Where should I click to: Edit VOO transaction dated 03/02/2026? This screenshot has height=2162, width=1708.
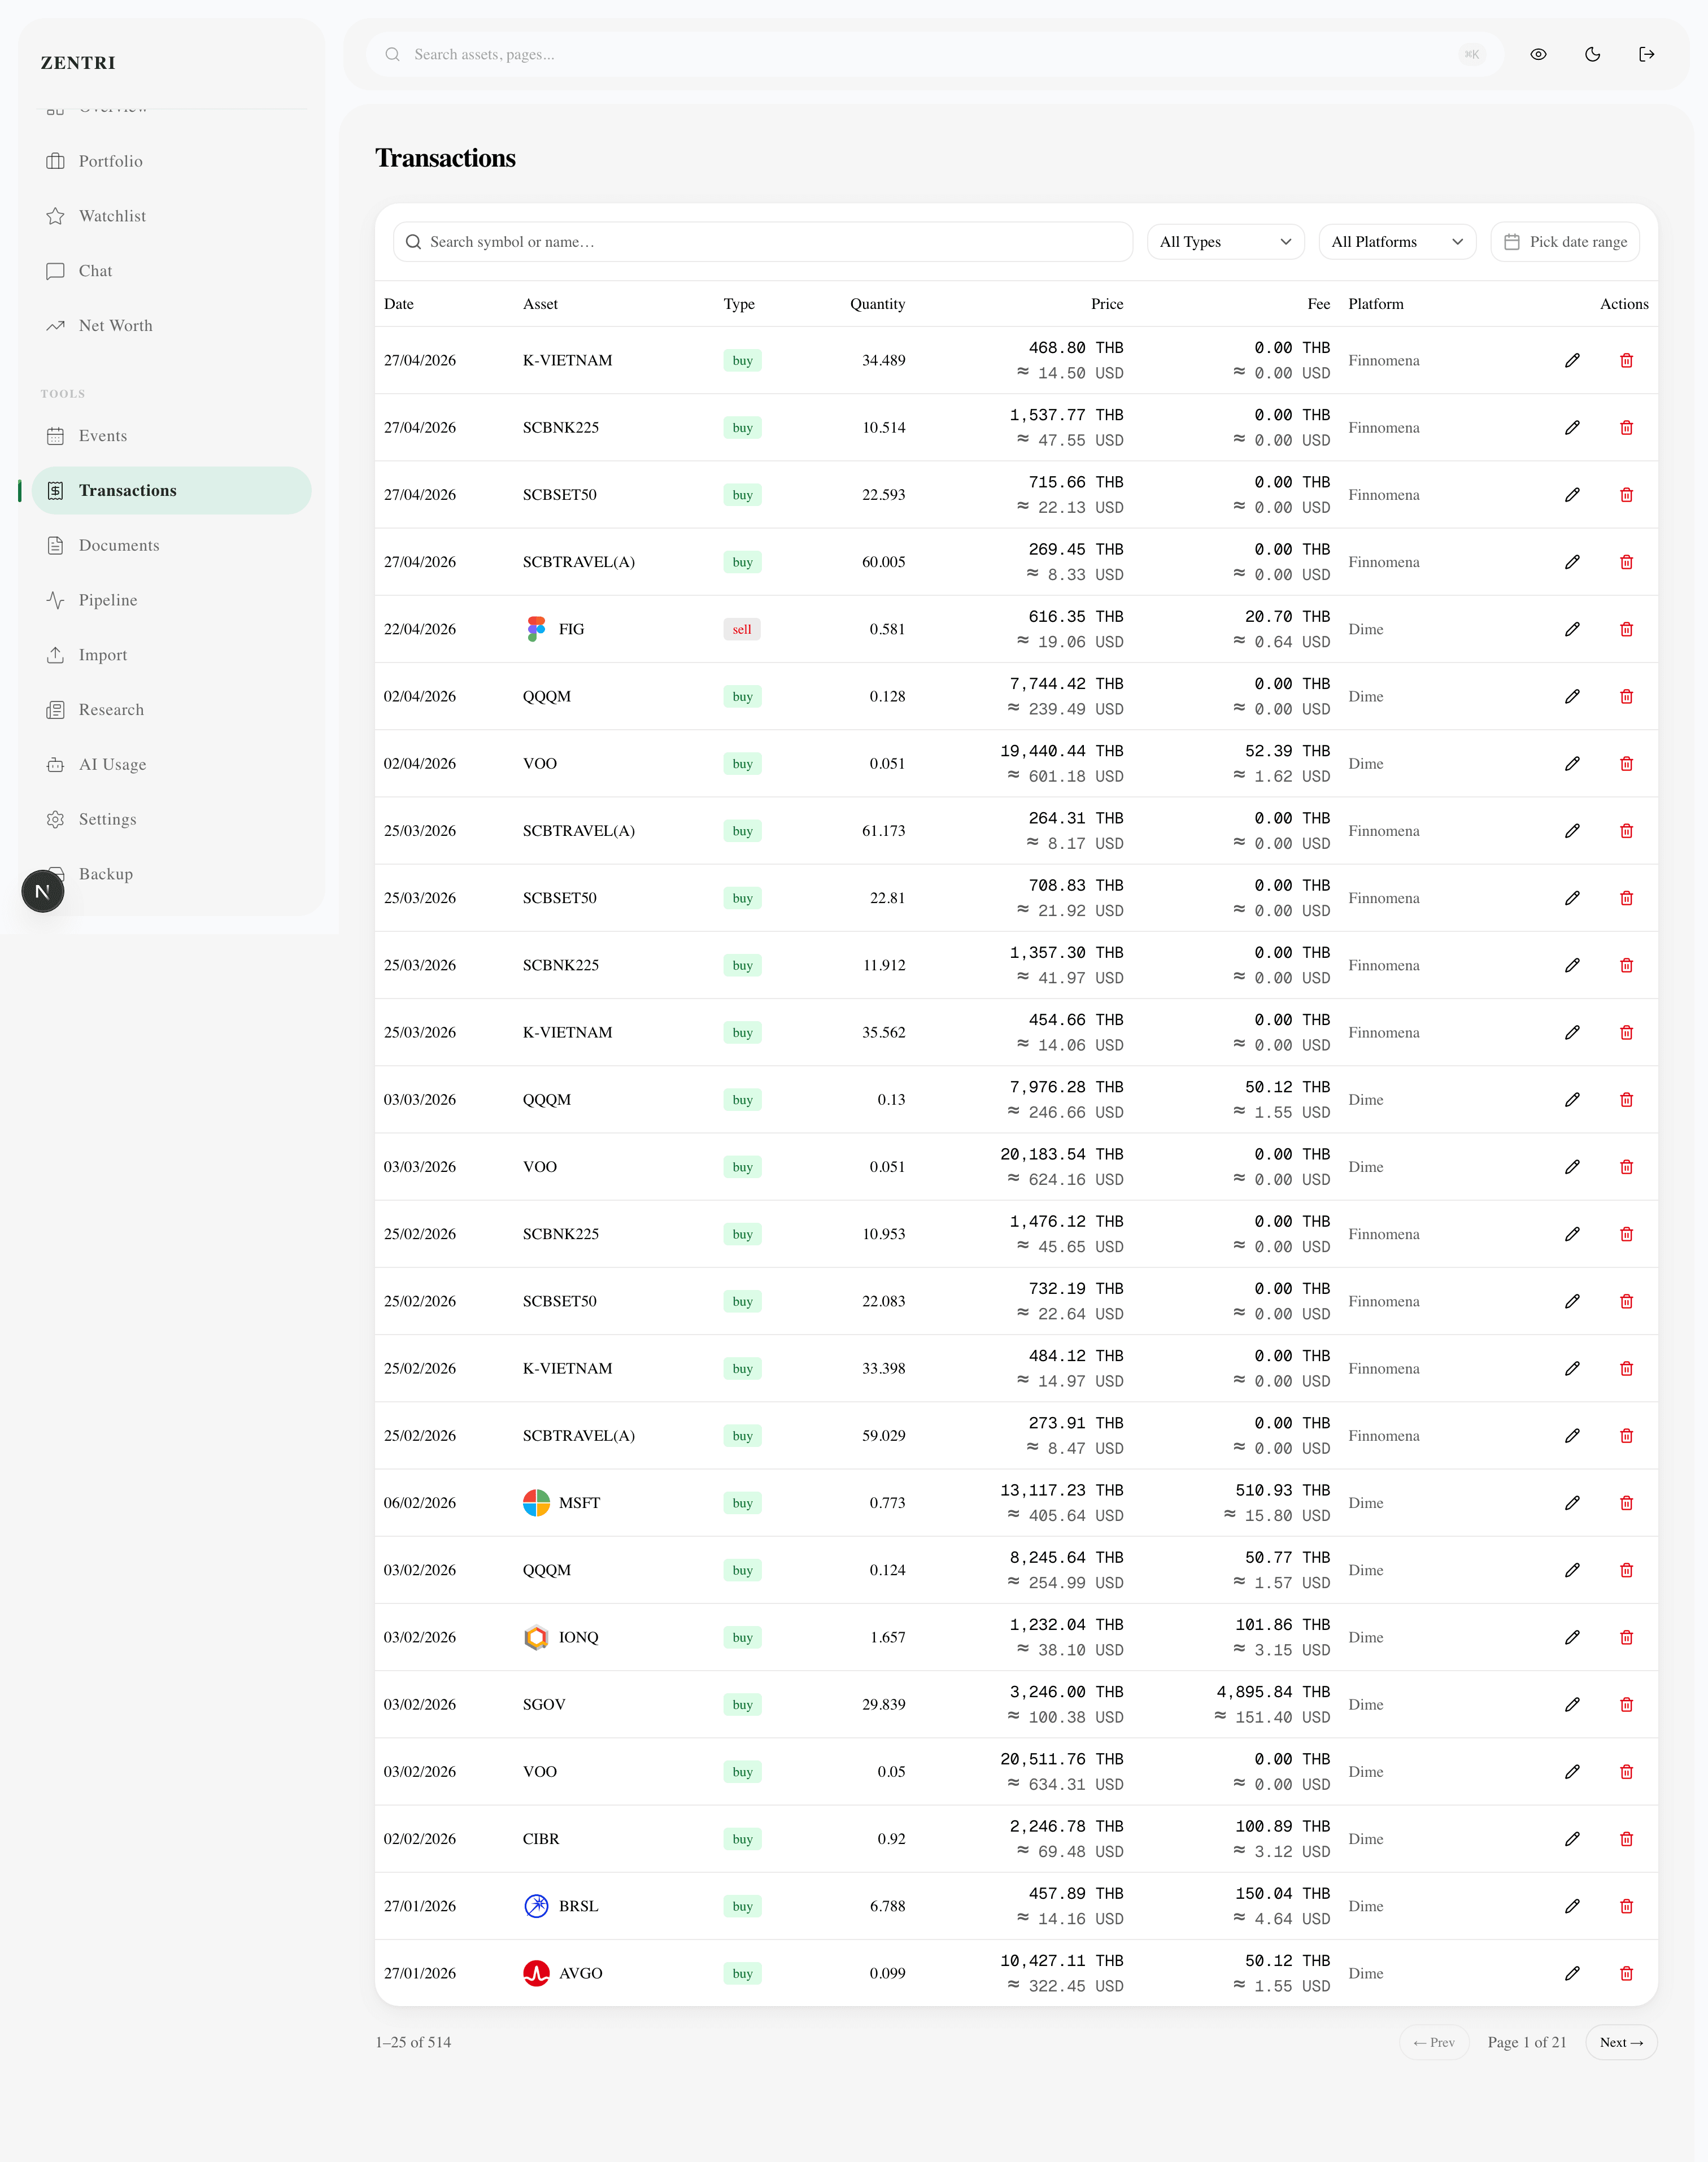pyautogui.click(x=1572, y=1772)
